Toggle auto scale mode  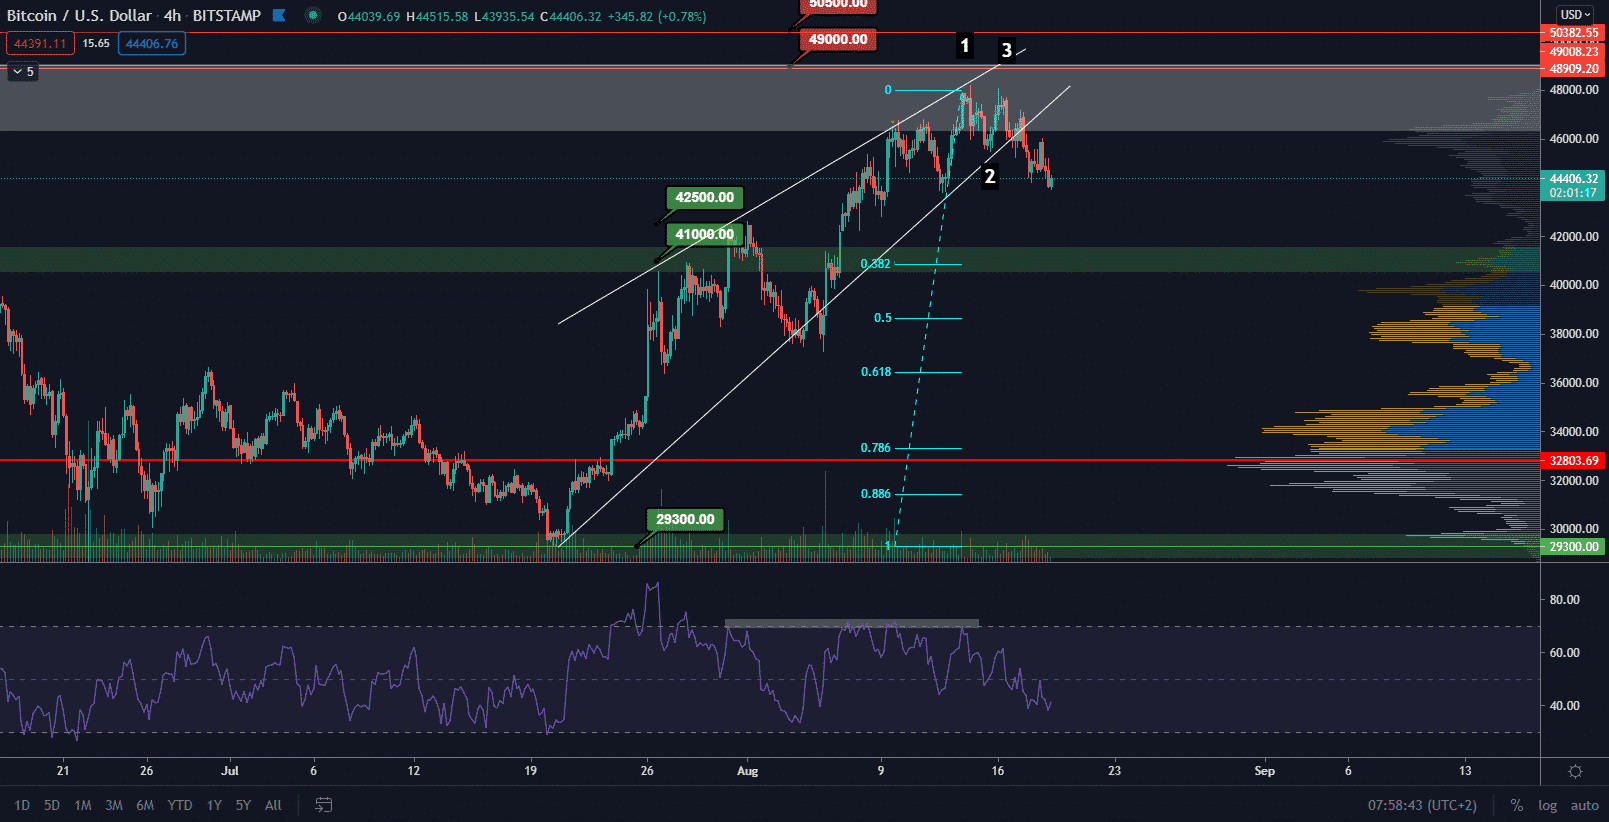(x=1584, y=805)
